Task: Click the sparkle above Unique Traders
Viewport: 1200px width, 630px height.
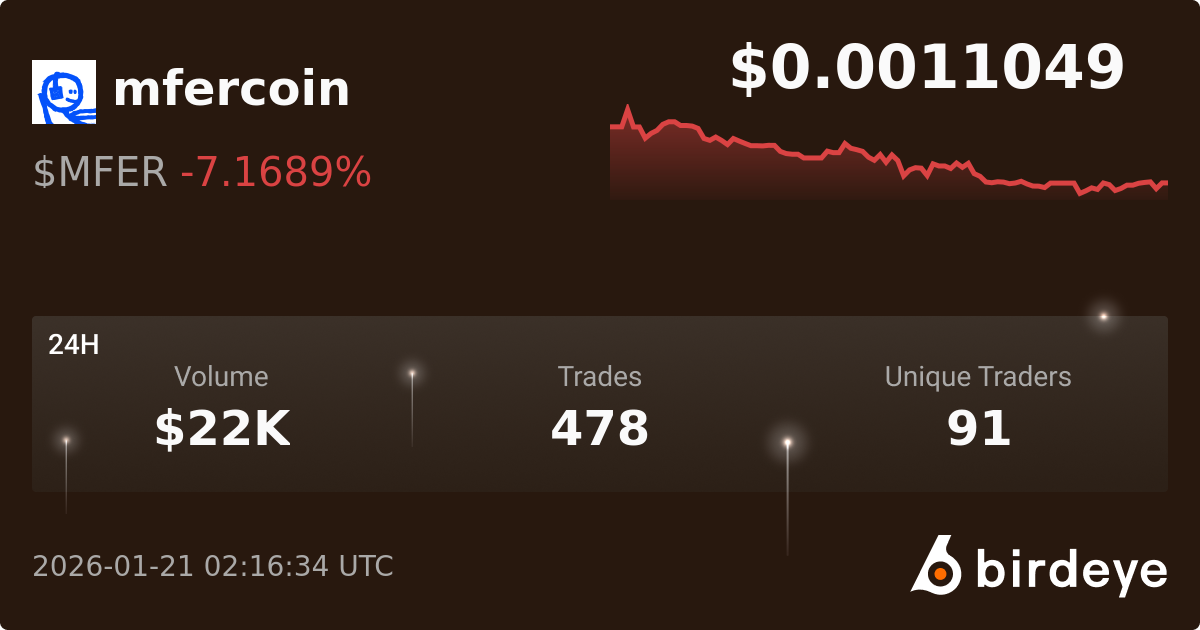Action: point(1104,317)
